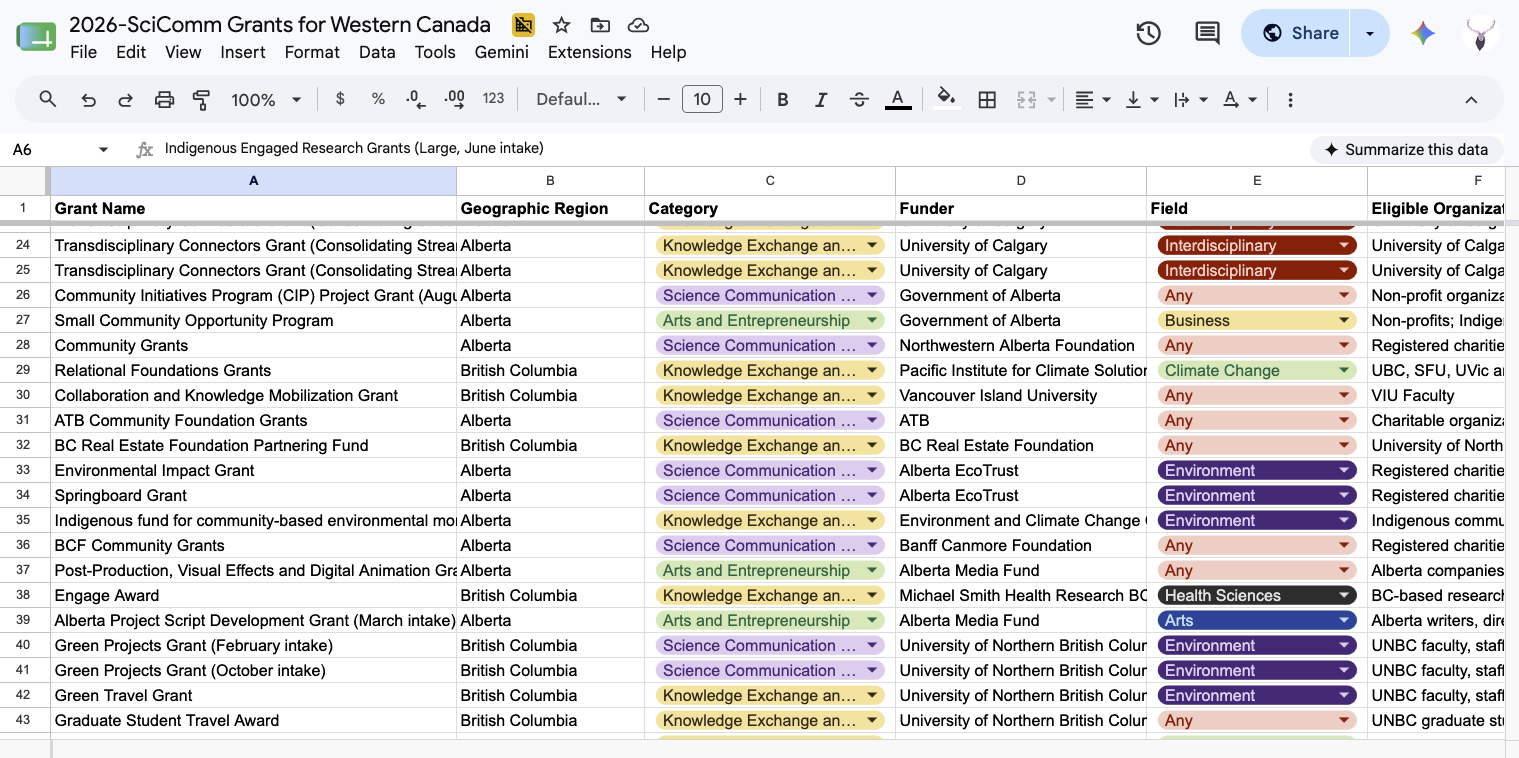1519x758 pixels.
Task: Search the menus magnifier icon
Action: 48,99
